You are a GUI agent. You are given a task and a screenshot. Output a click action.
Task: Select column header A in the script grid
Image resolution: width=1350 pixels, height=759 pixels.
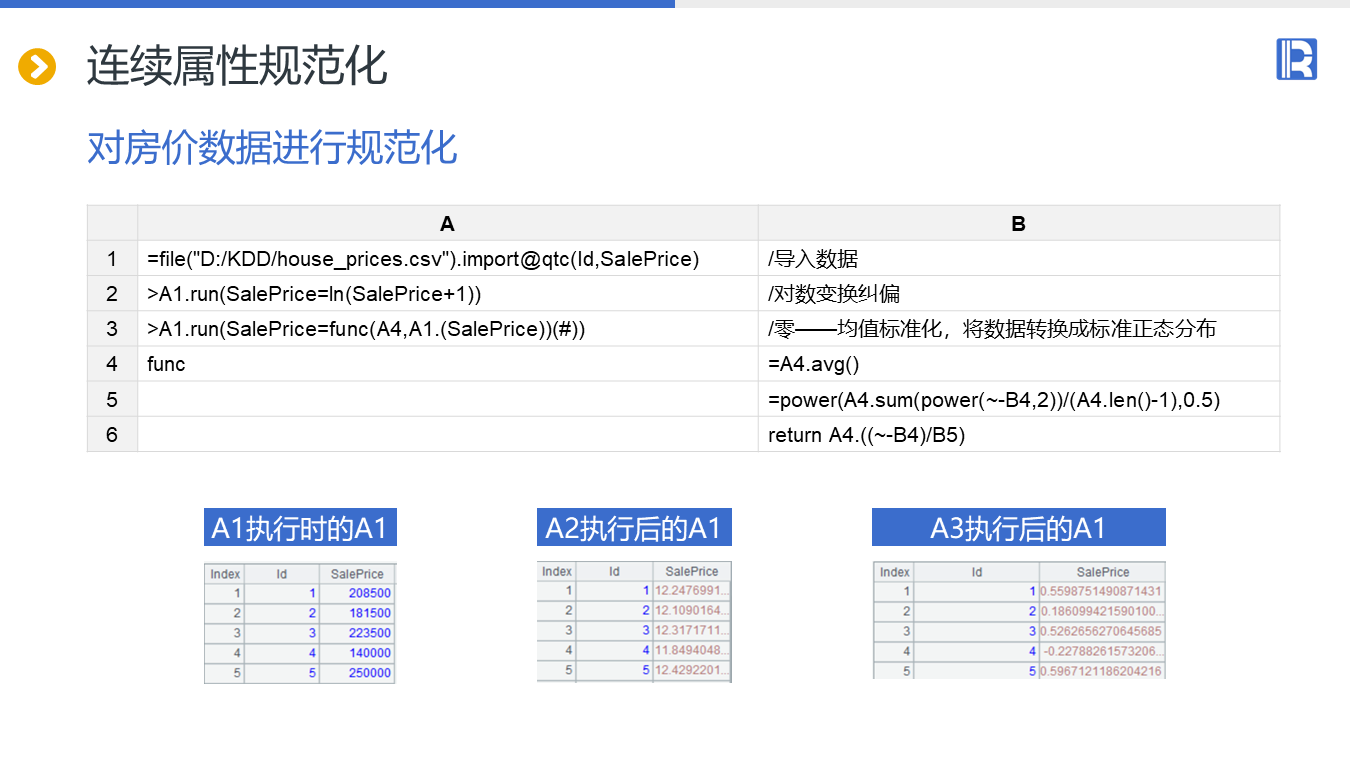pyautogui.click(x=447, y=223)
